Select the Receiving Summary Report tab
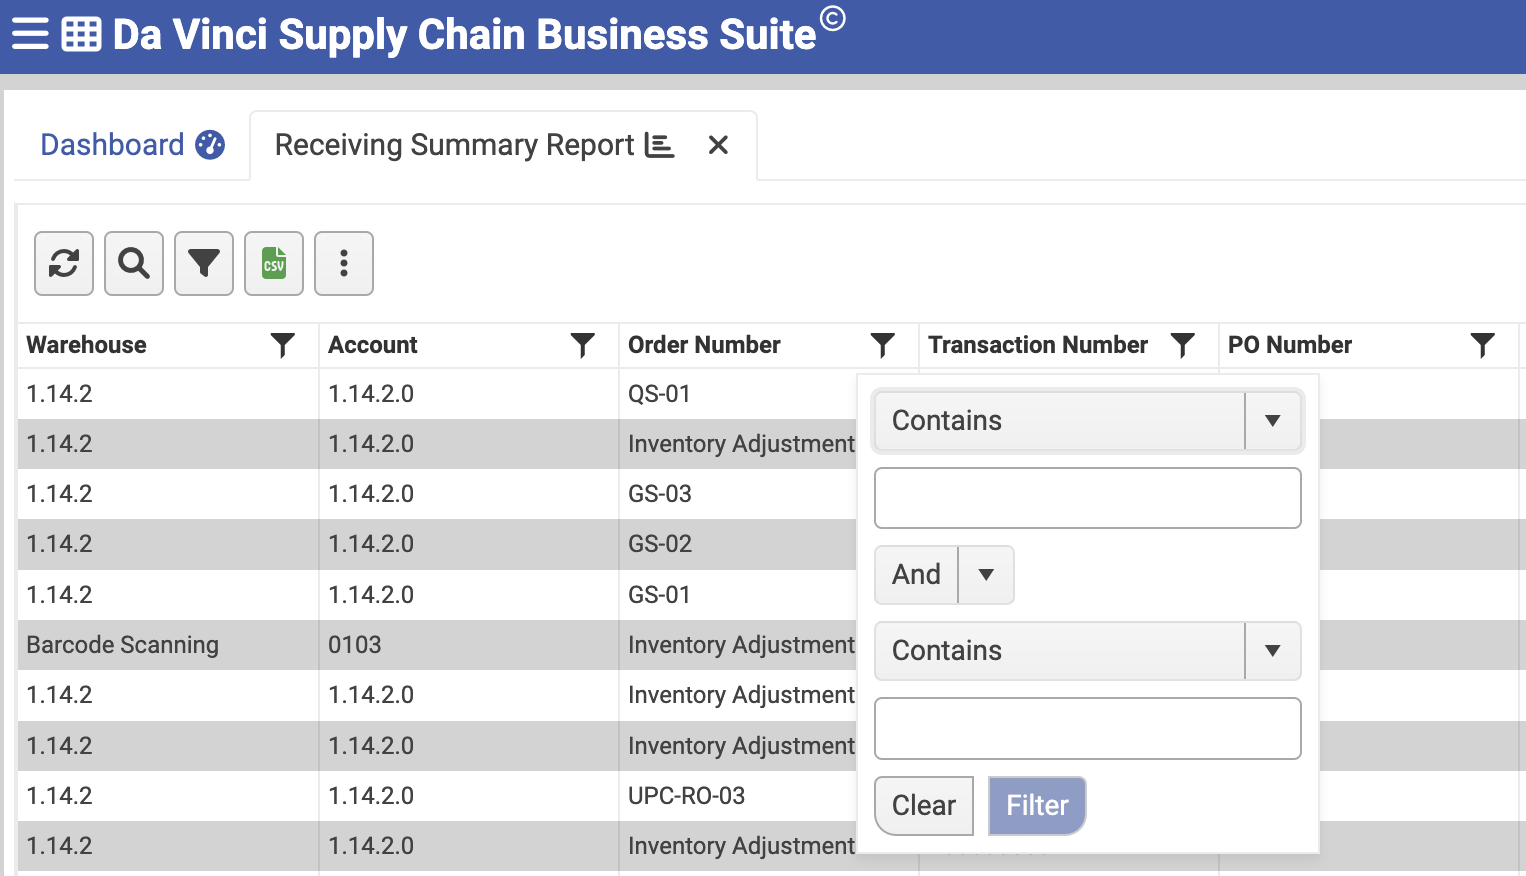Image resolution: width=1526 pixels, height=876 pixels. [x=474, y=145]
